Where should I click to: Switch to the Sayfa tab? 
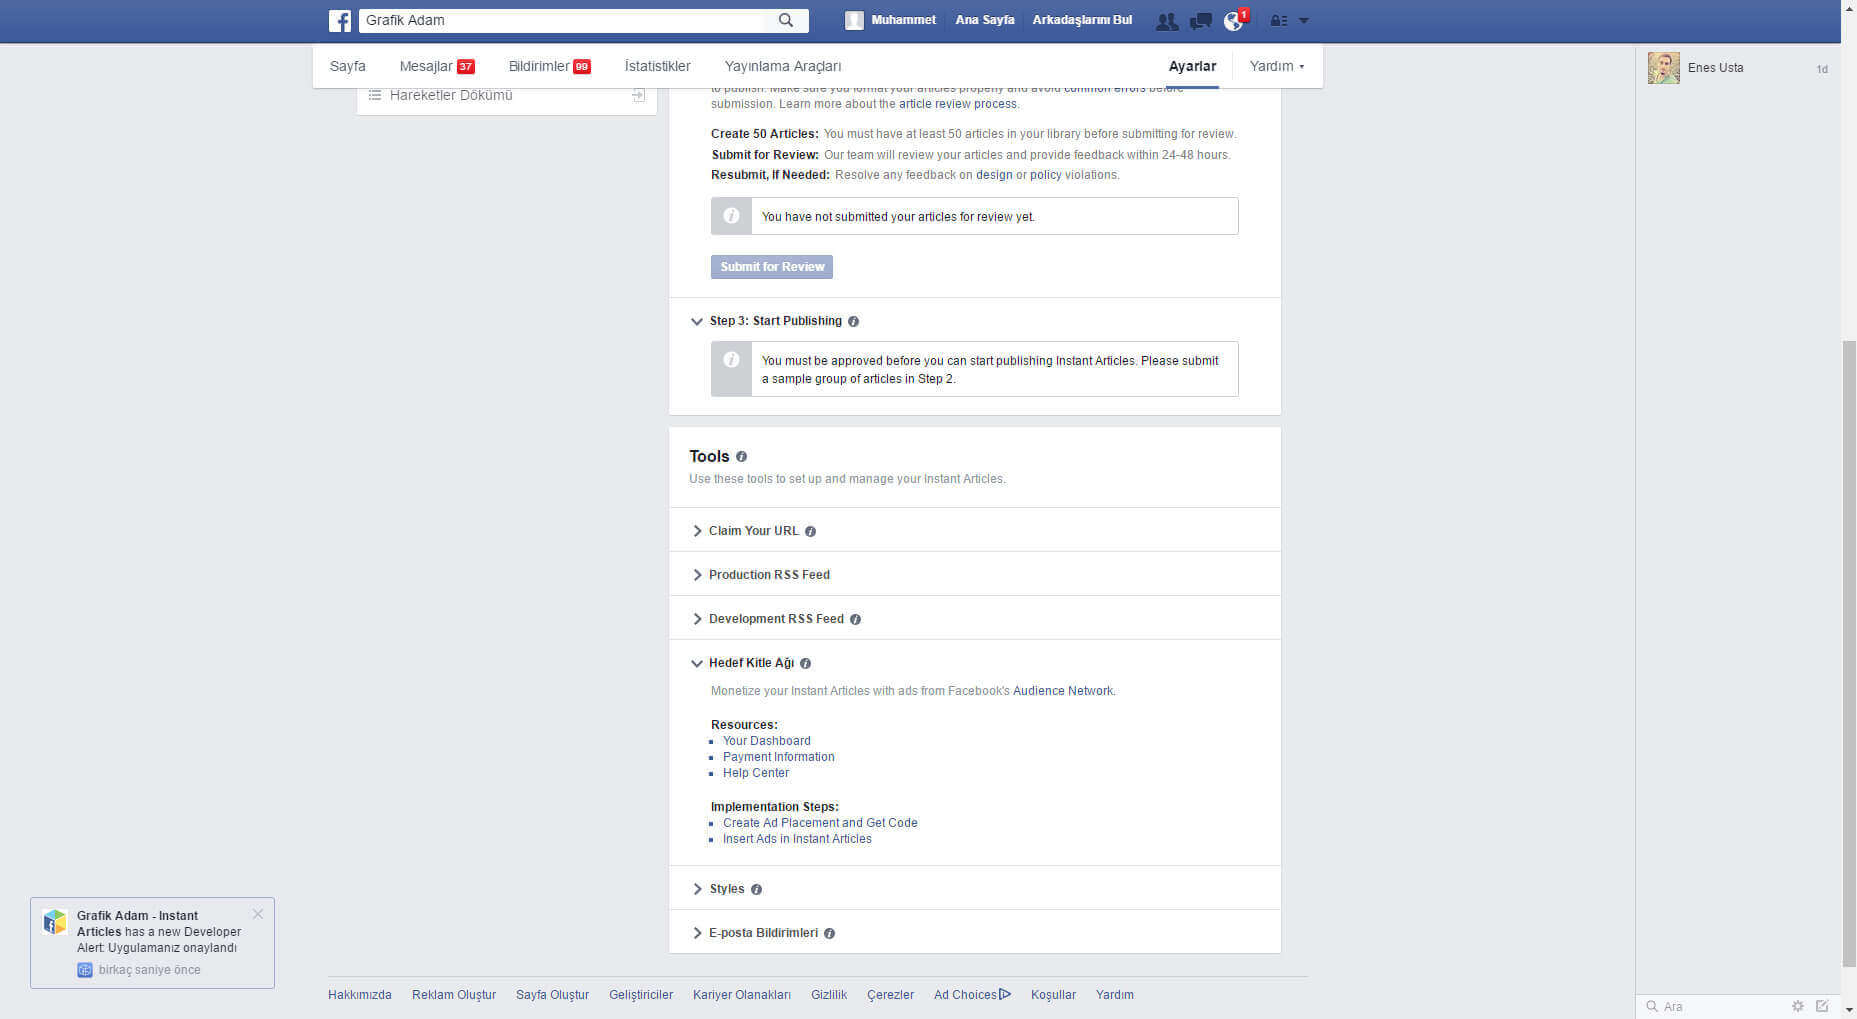(x=348, y=66)
